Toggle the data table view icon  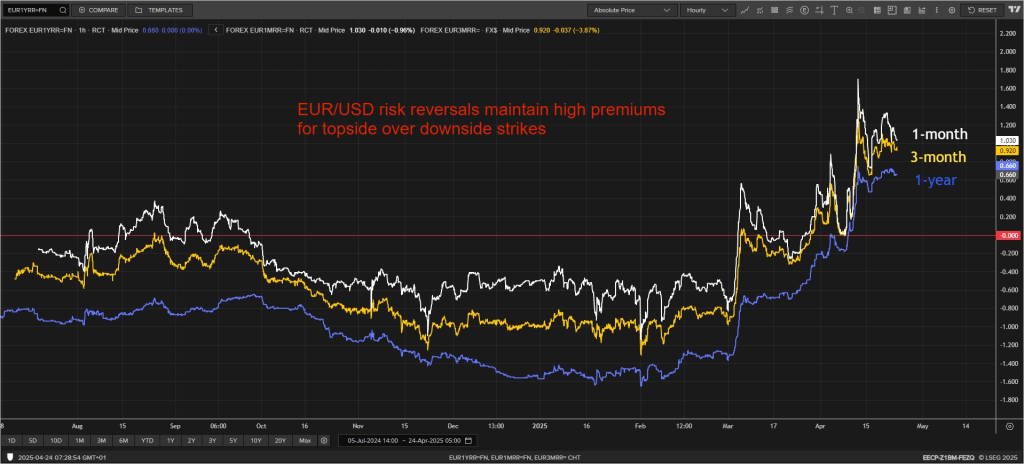point(875,9)
